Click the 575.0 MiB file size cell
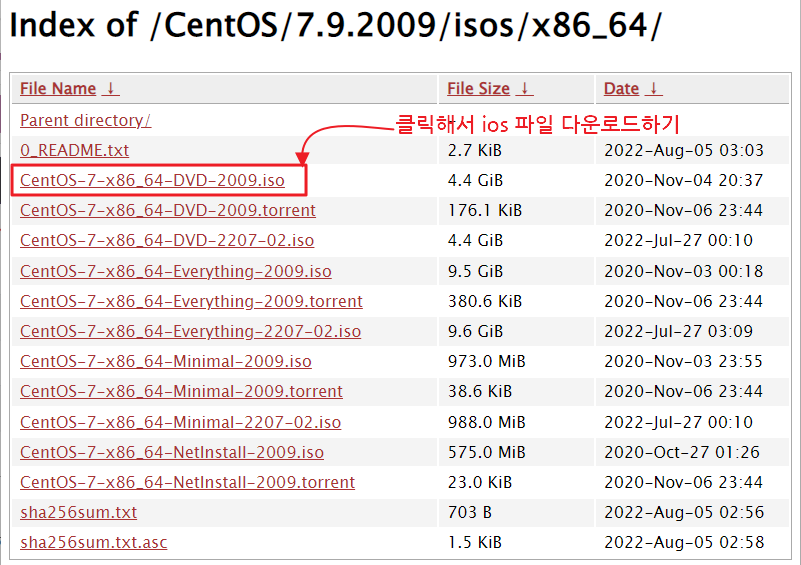Image resolution: width=801 pixels, height=565 pixels. point(486,452)
